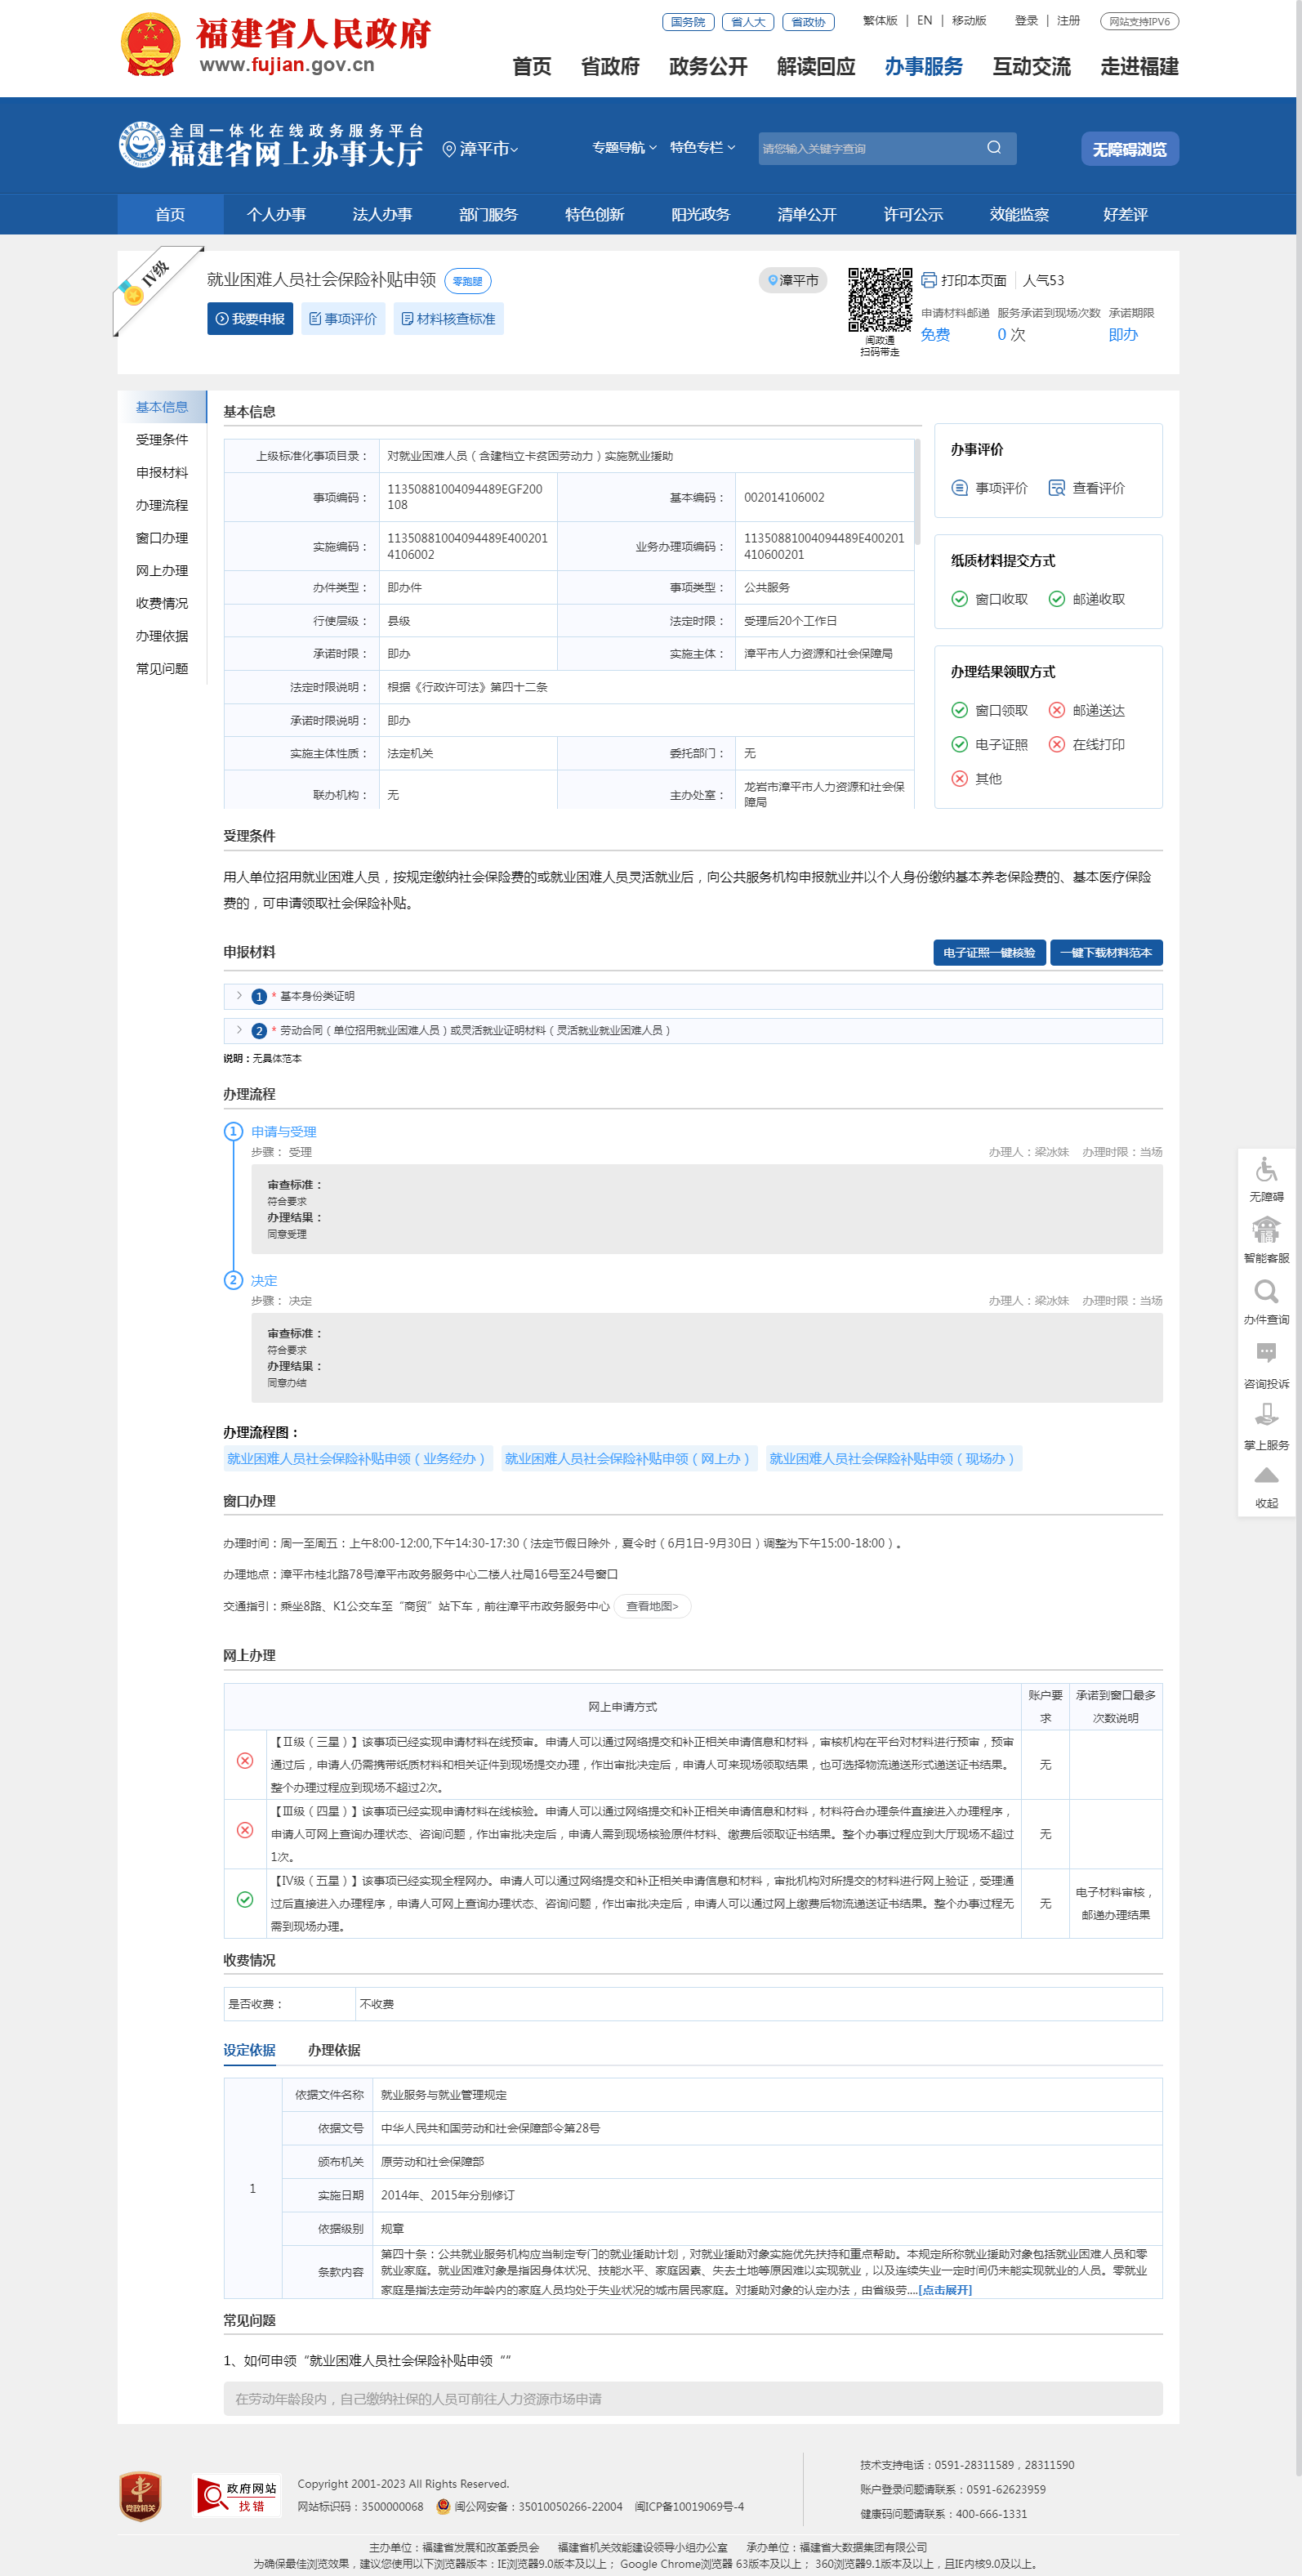Open 无障碍 wheelchair icon in side panel
Viewport: 1302px width, 2576px height.
coord(1266,1168)
